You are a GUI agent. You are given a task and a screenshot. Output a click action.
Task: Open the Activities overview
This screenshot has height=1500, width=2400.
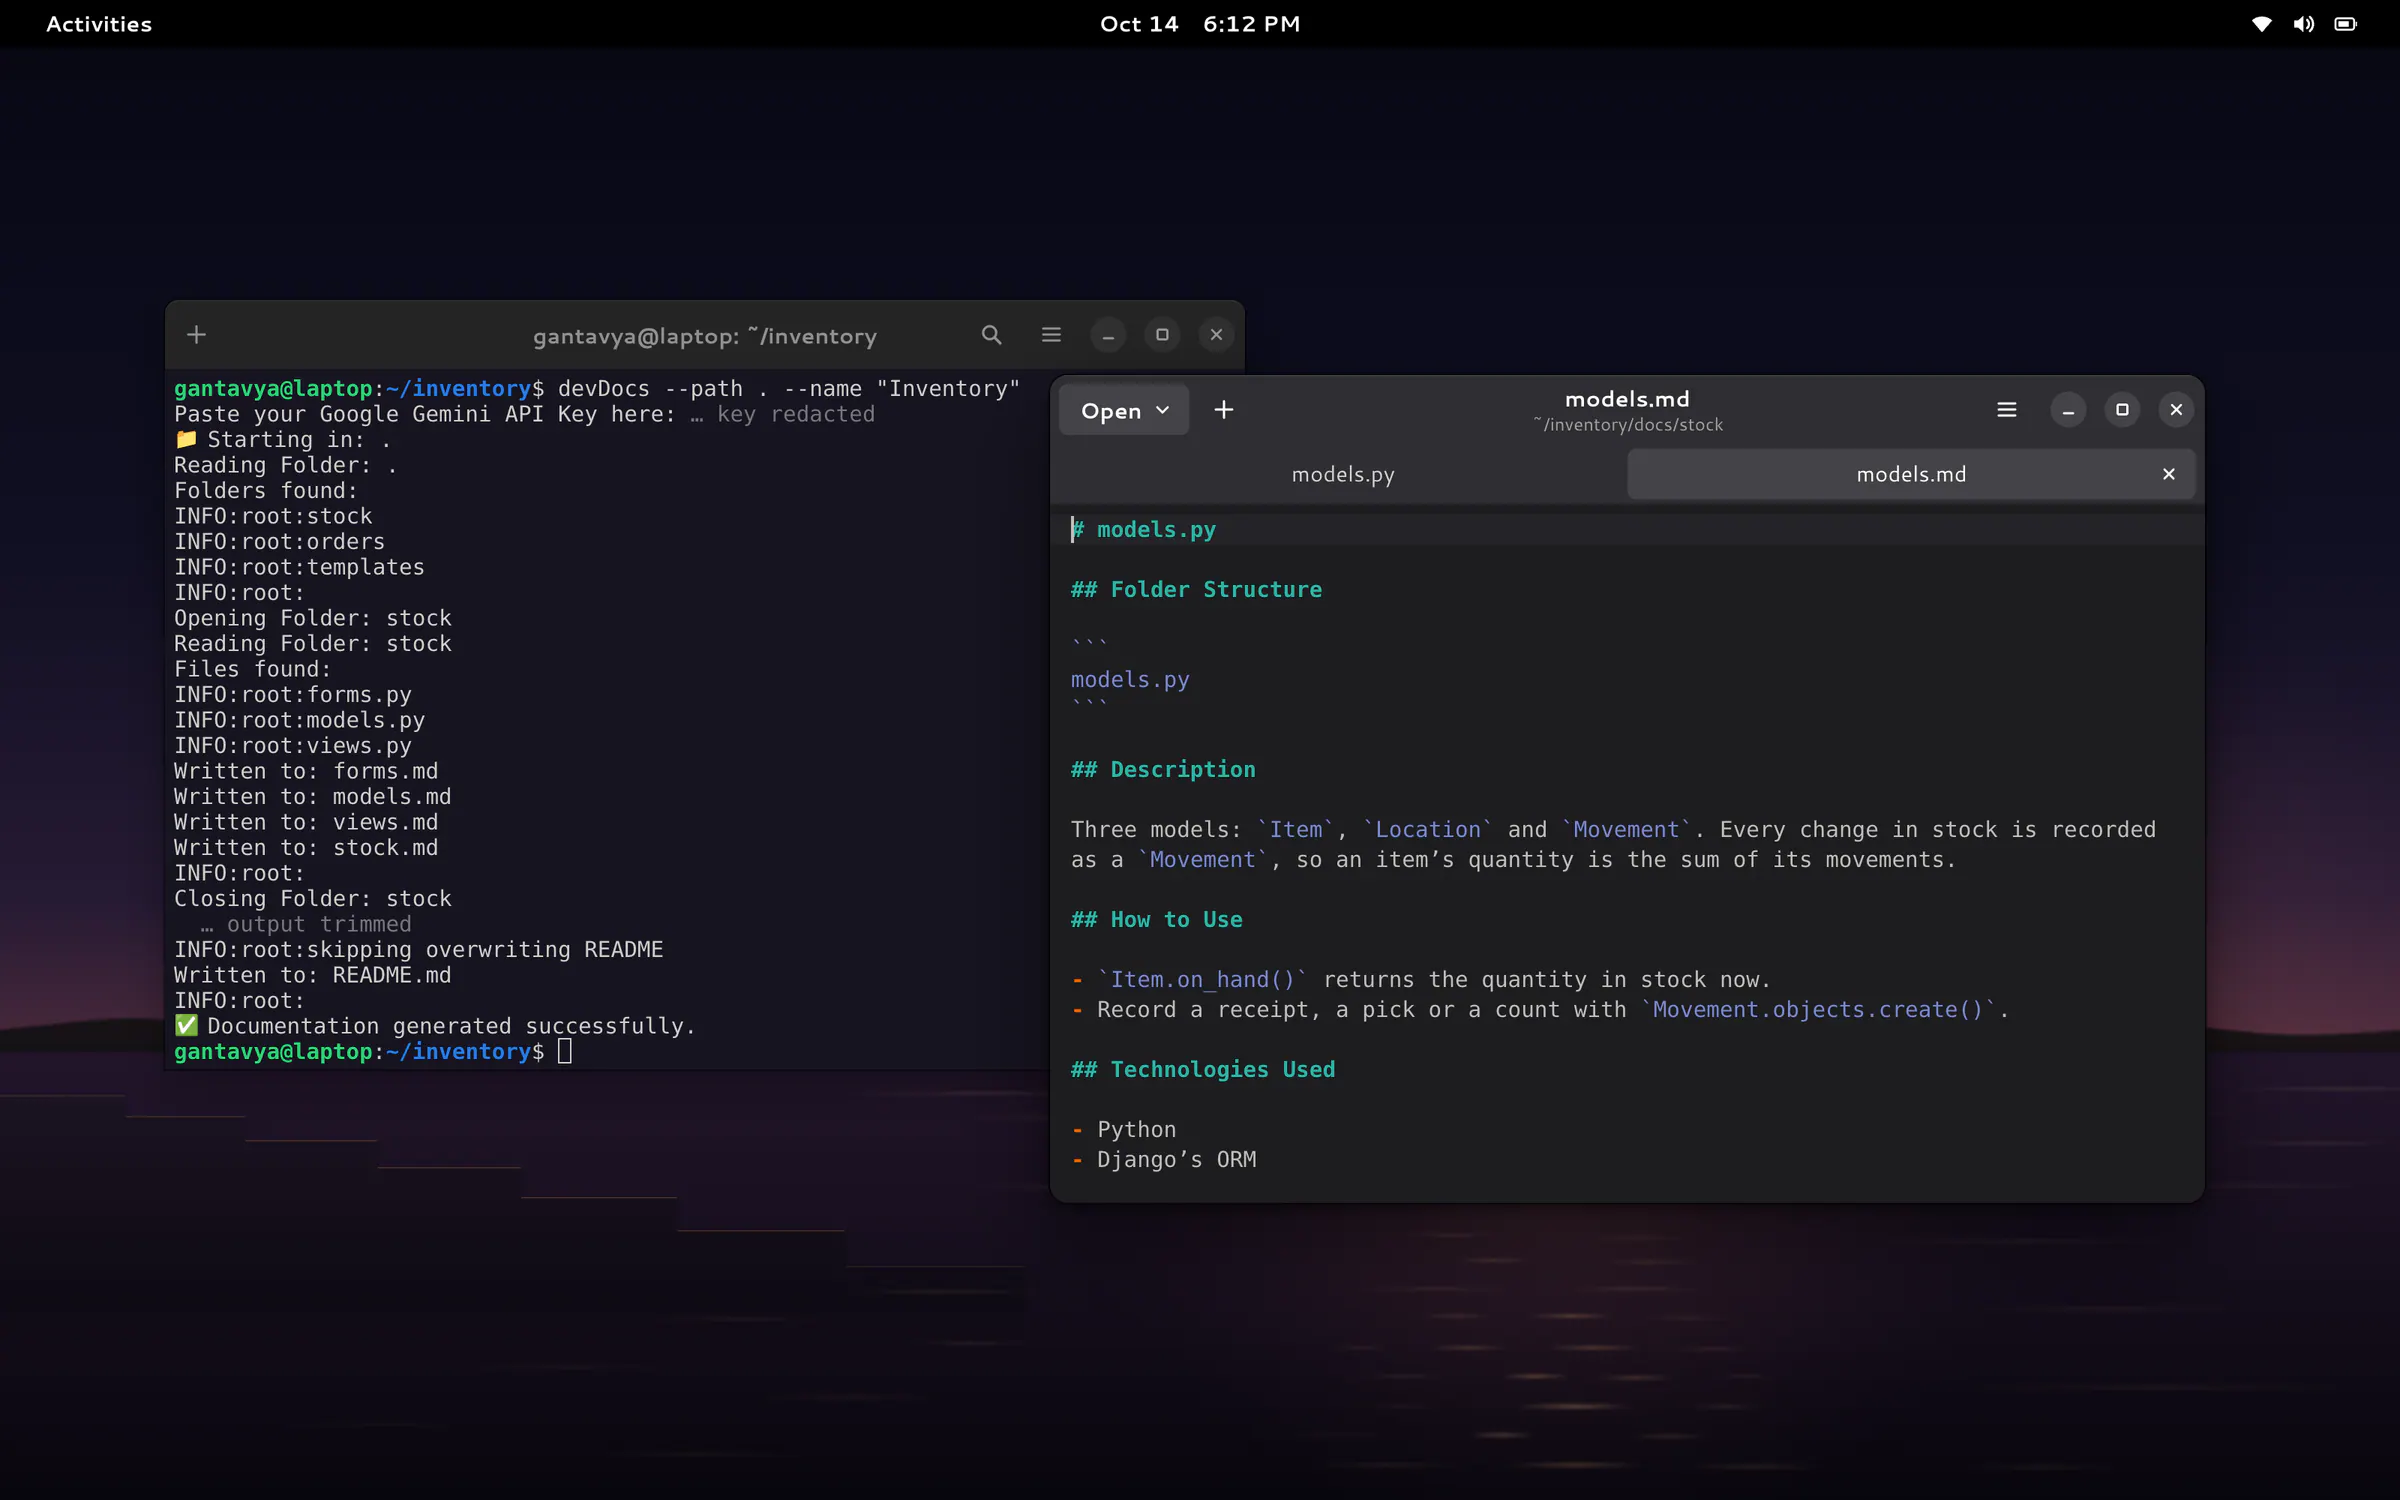99,24
